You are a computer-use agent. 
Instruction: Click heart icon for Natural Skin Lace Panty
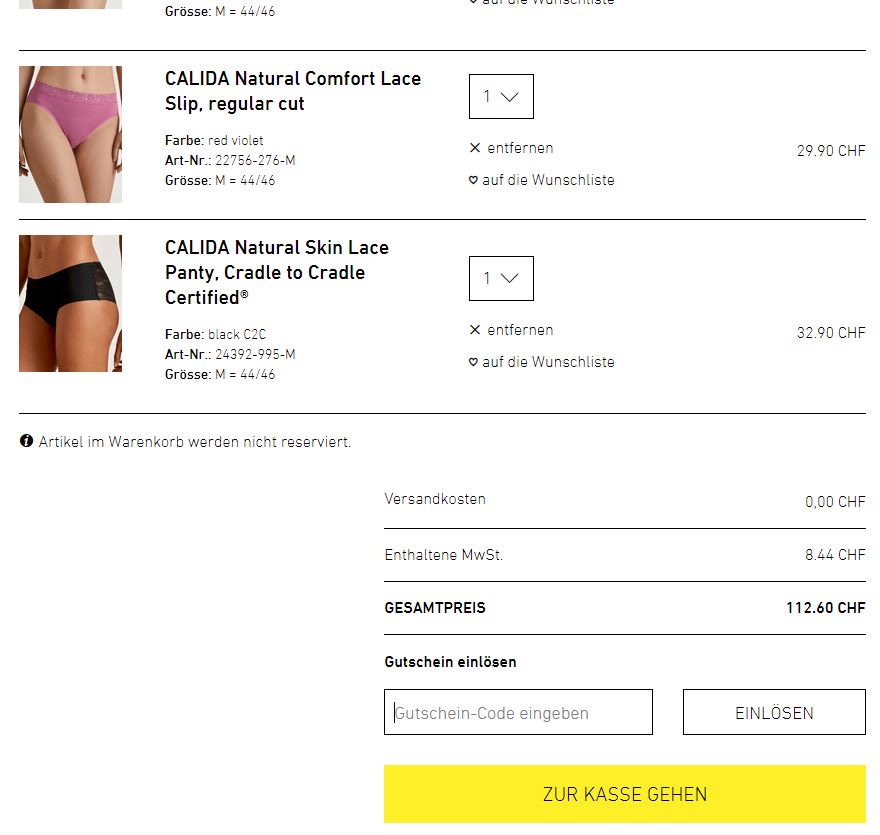coord(473,362)
